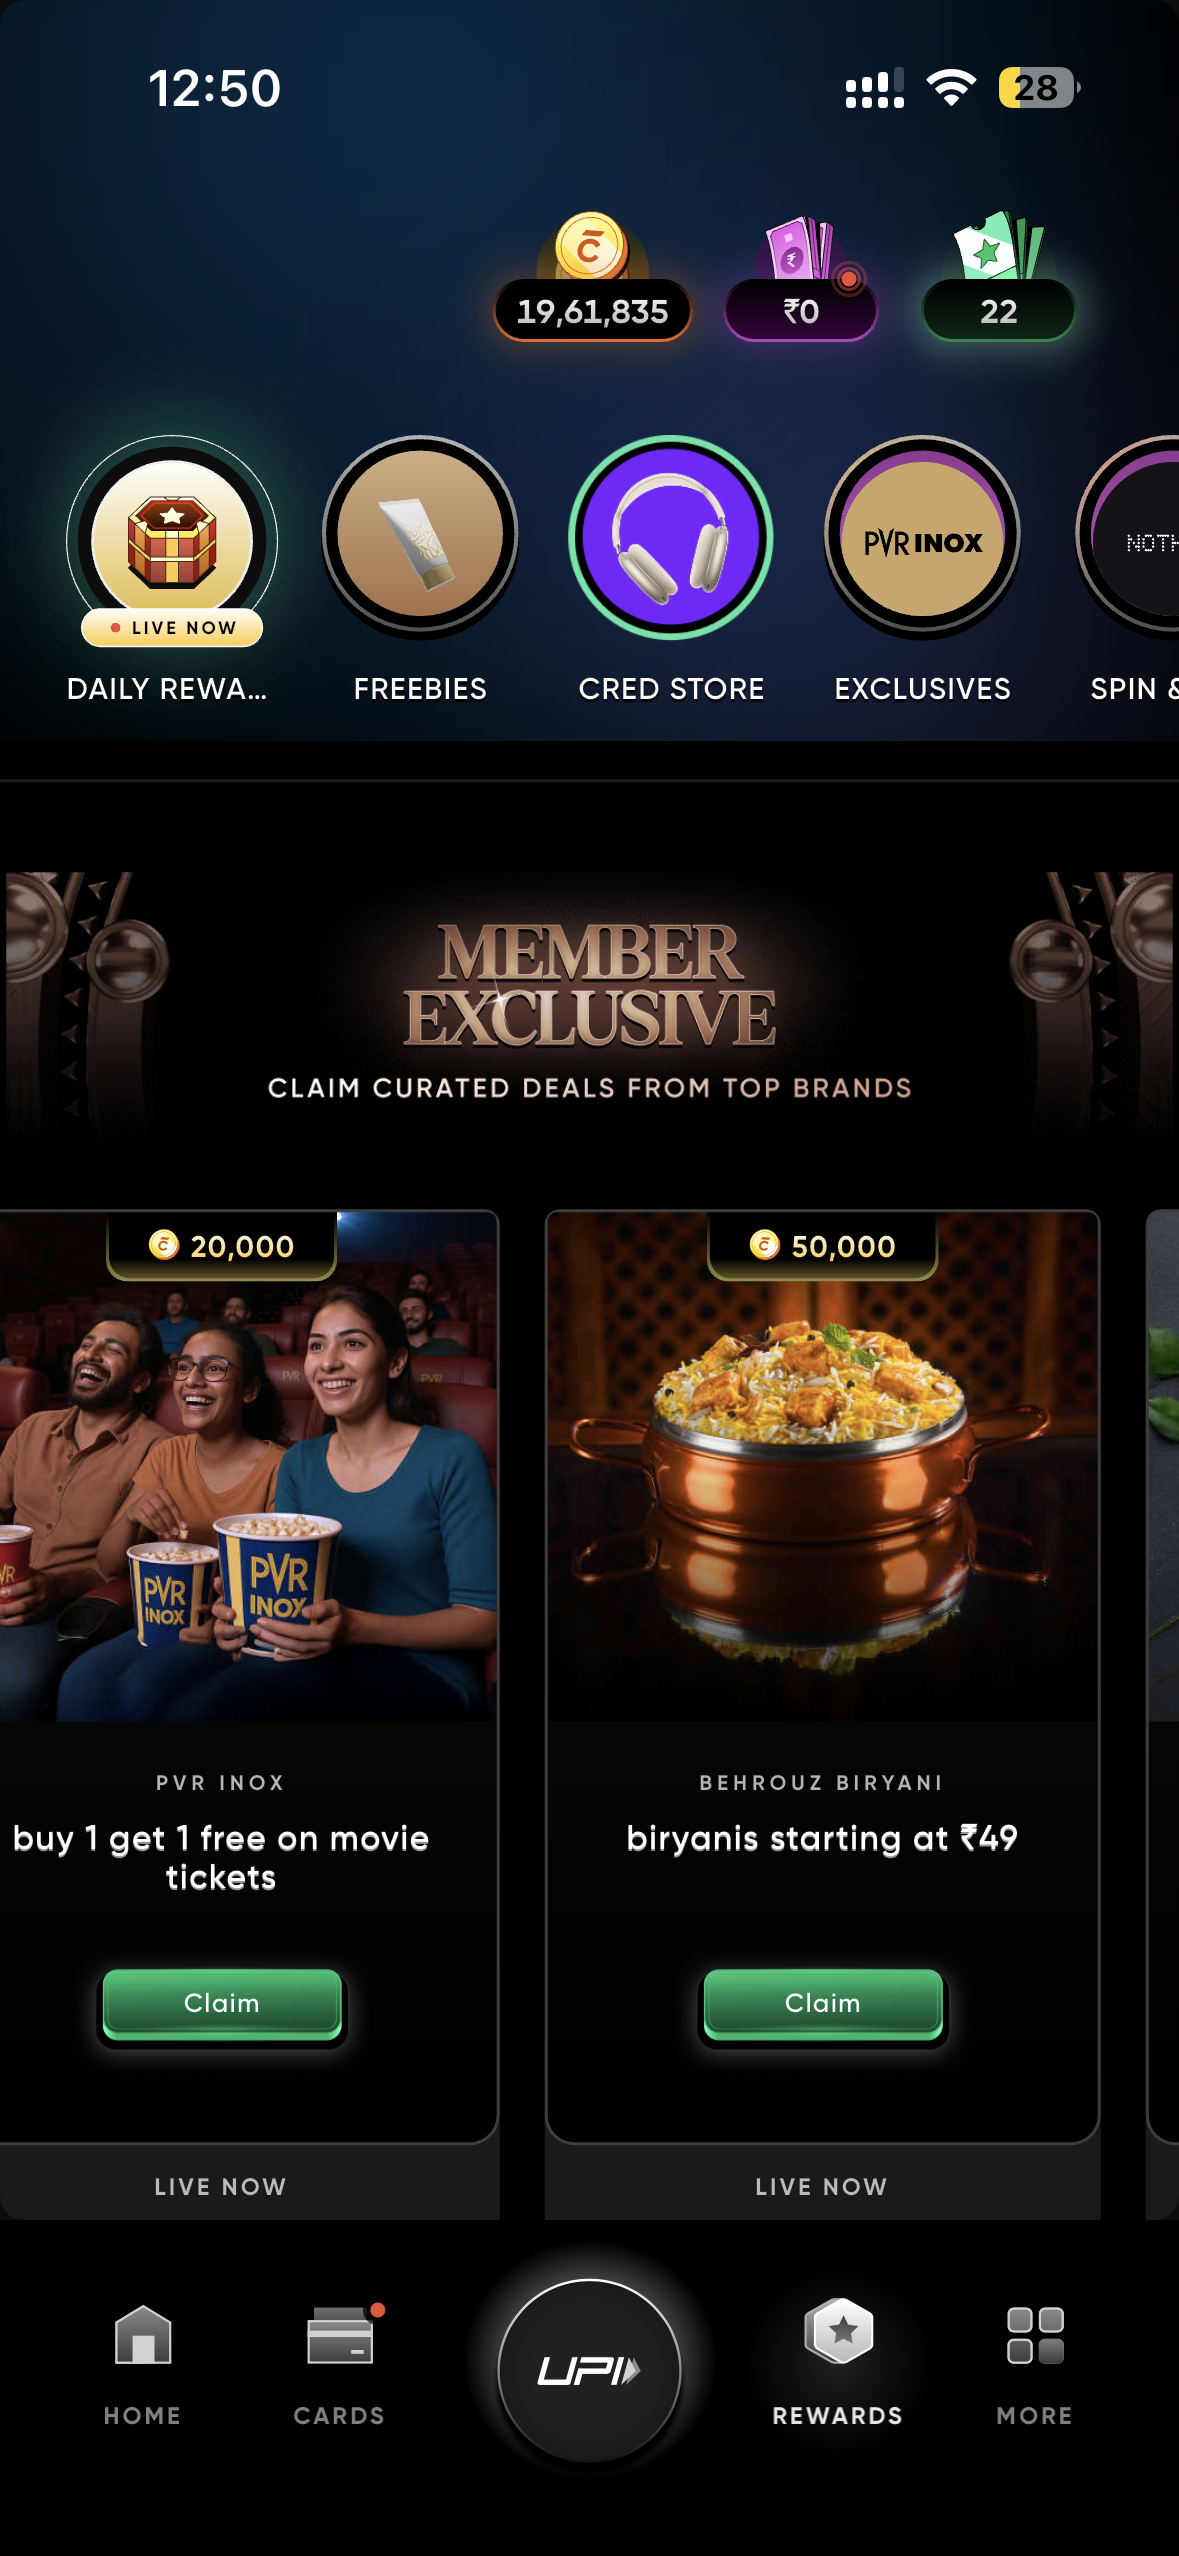Image resolution: width=1179 pixels, height=2556 pixels.
Task: Tap the 20,000 coins price badge
Action: click(222, 1246)
